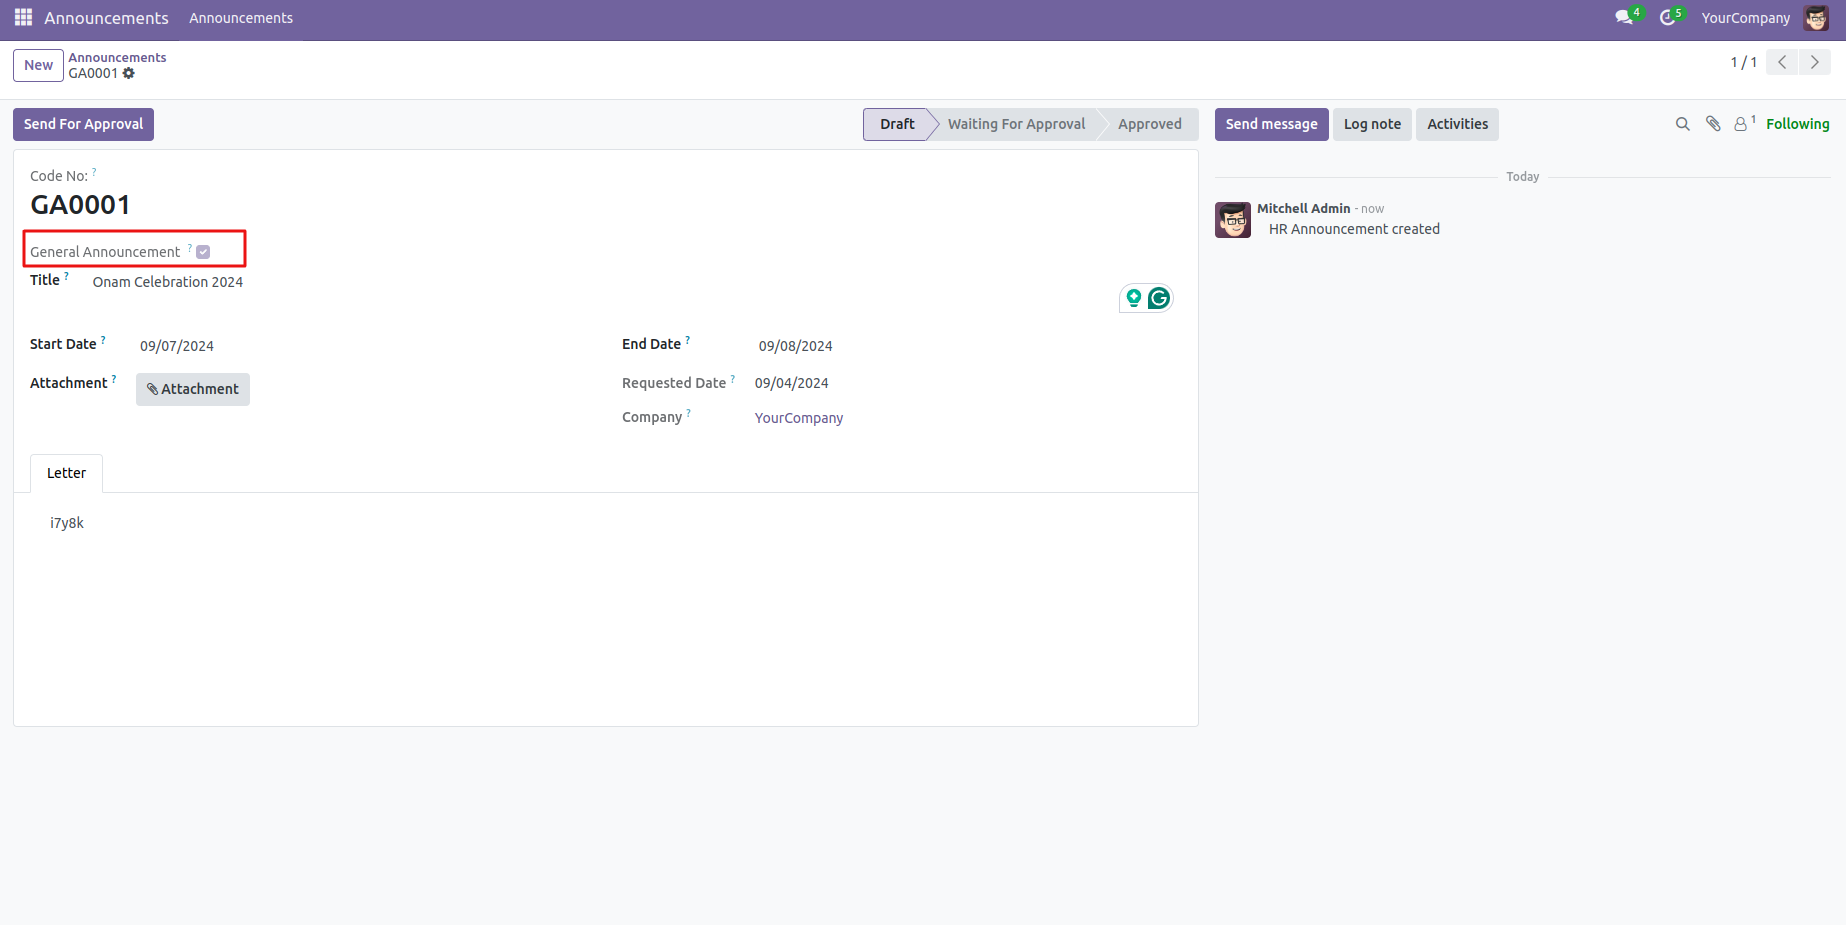Open Mitchell Admin user avatar menu
The image size is (1846, 925).
pos(1816,18)
